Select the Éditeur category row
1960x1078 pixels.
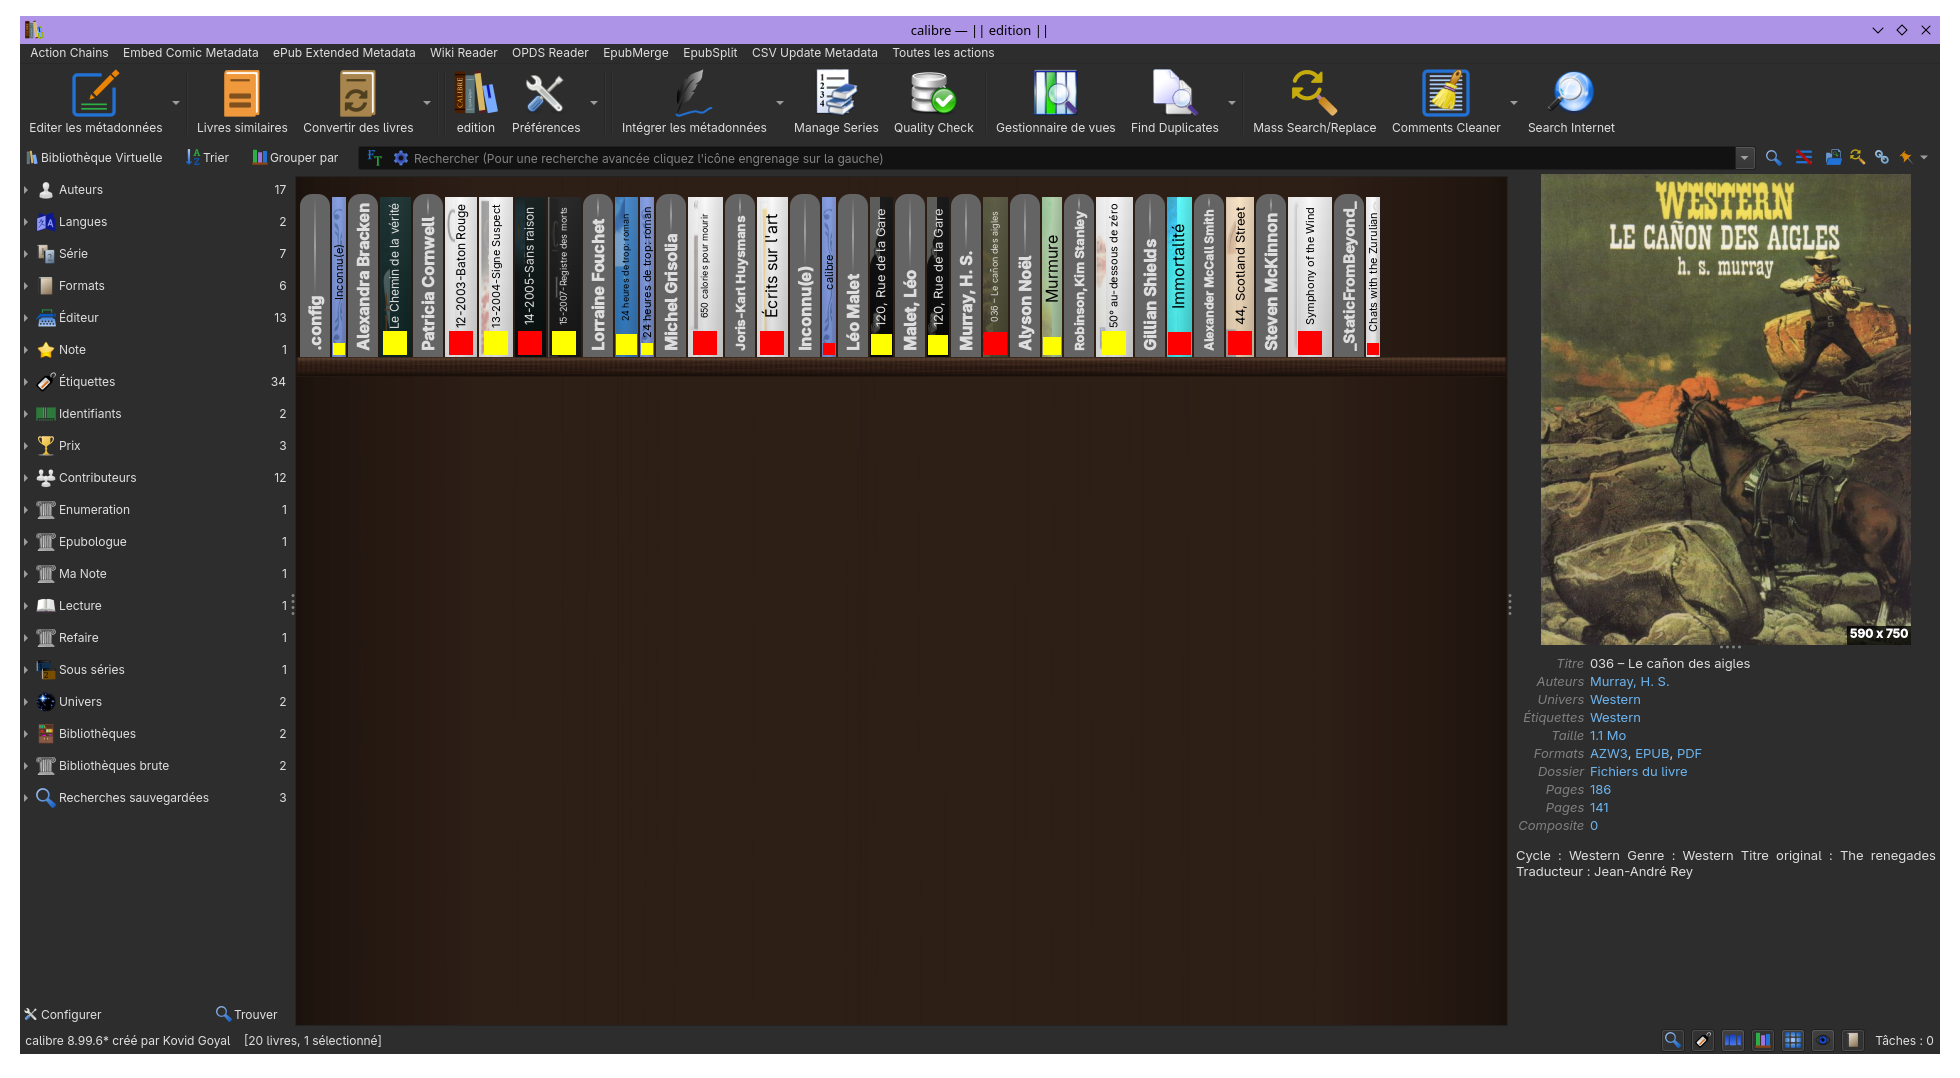click(x=157, y=318)
